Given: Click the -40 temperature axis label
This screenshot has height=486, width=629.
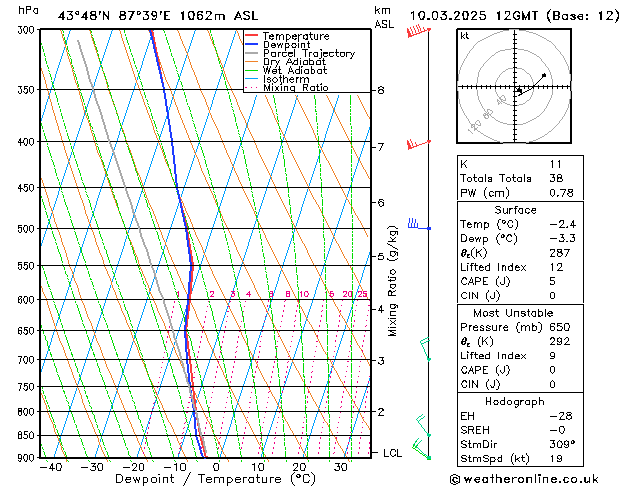Looking at the screenshot, I should click(x=51, y=467).
